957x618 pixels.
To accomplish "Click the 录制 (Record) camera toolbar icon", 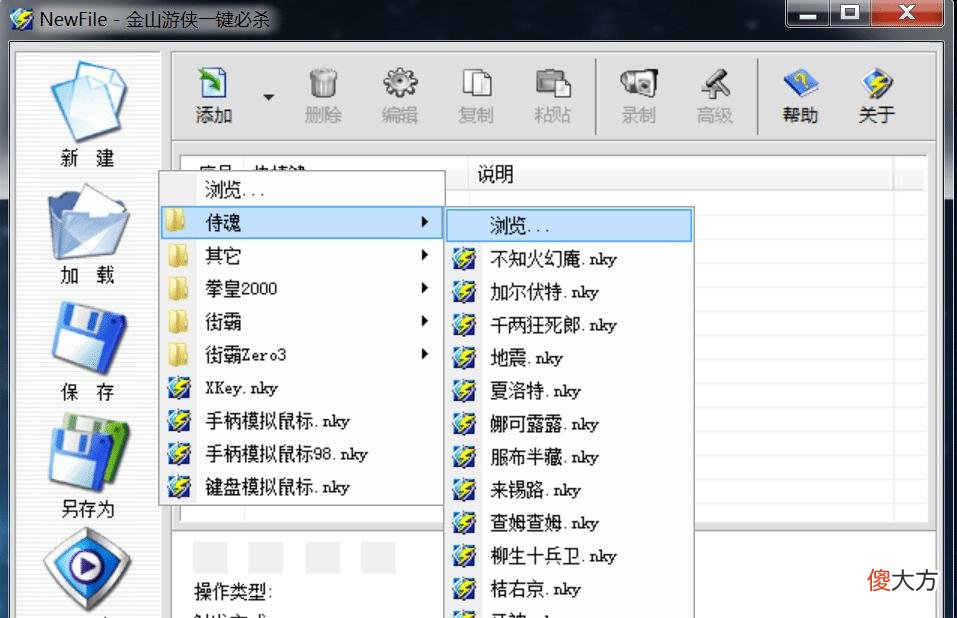I will pos(638,96).
